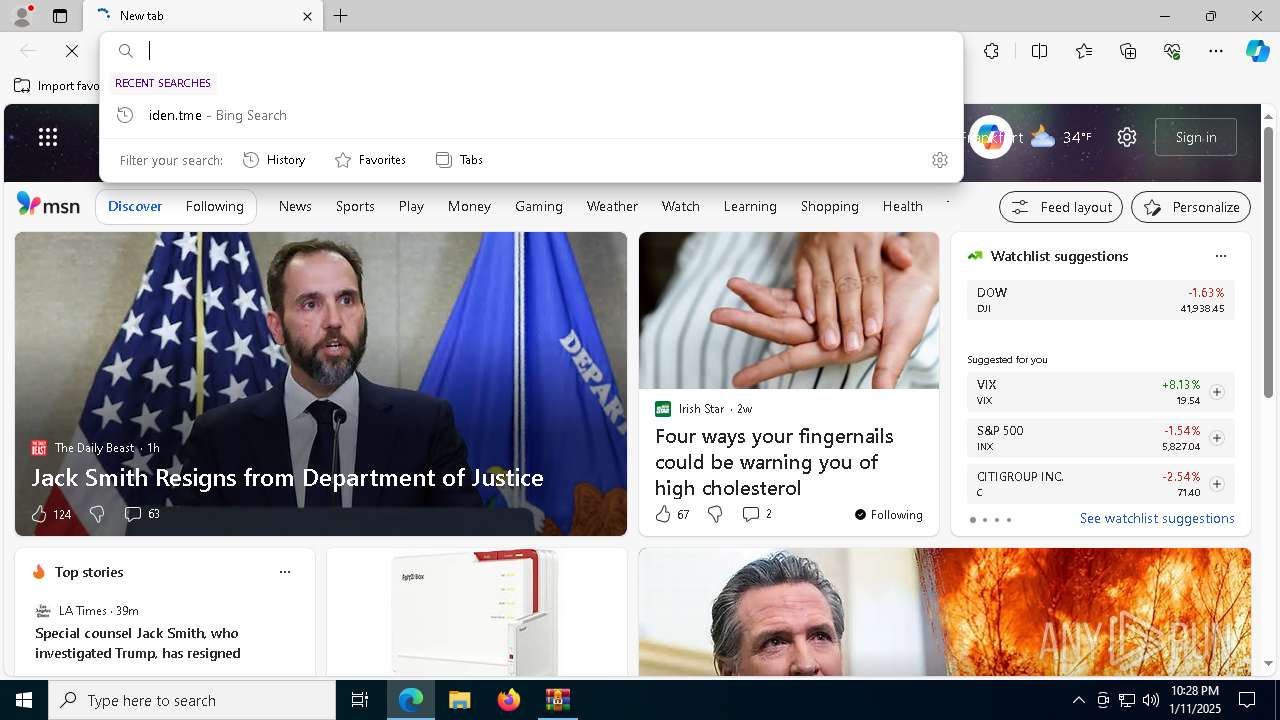Image resolution: width=1280 pixels, height=720 pixels.
Task: Click the Sign in button
Action: [x=1196, y=137]
